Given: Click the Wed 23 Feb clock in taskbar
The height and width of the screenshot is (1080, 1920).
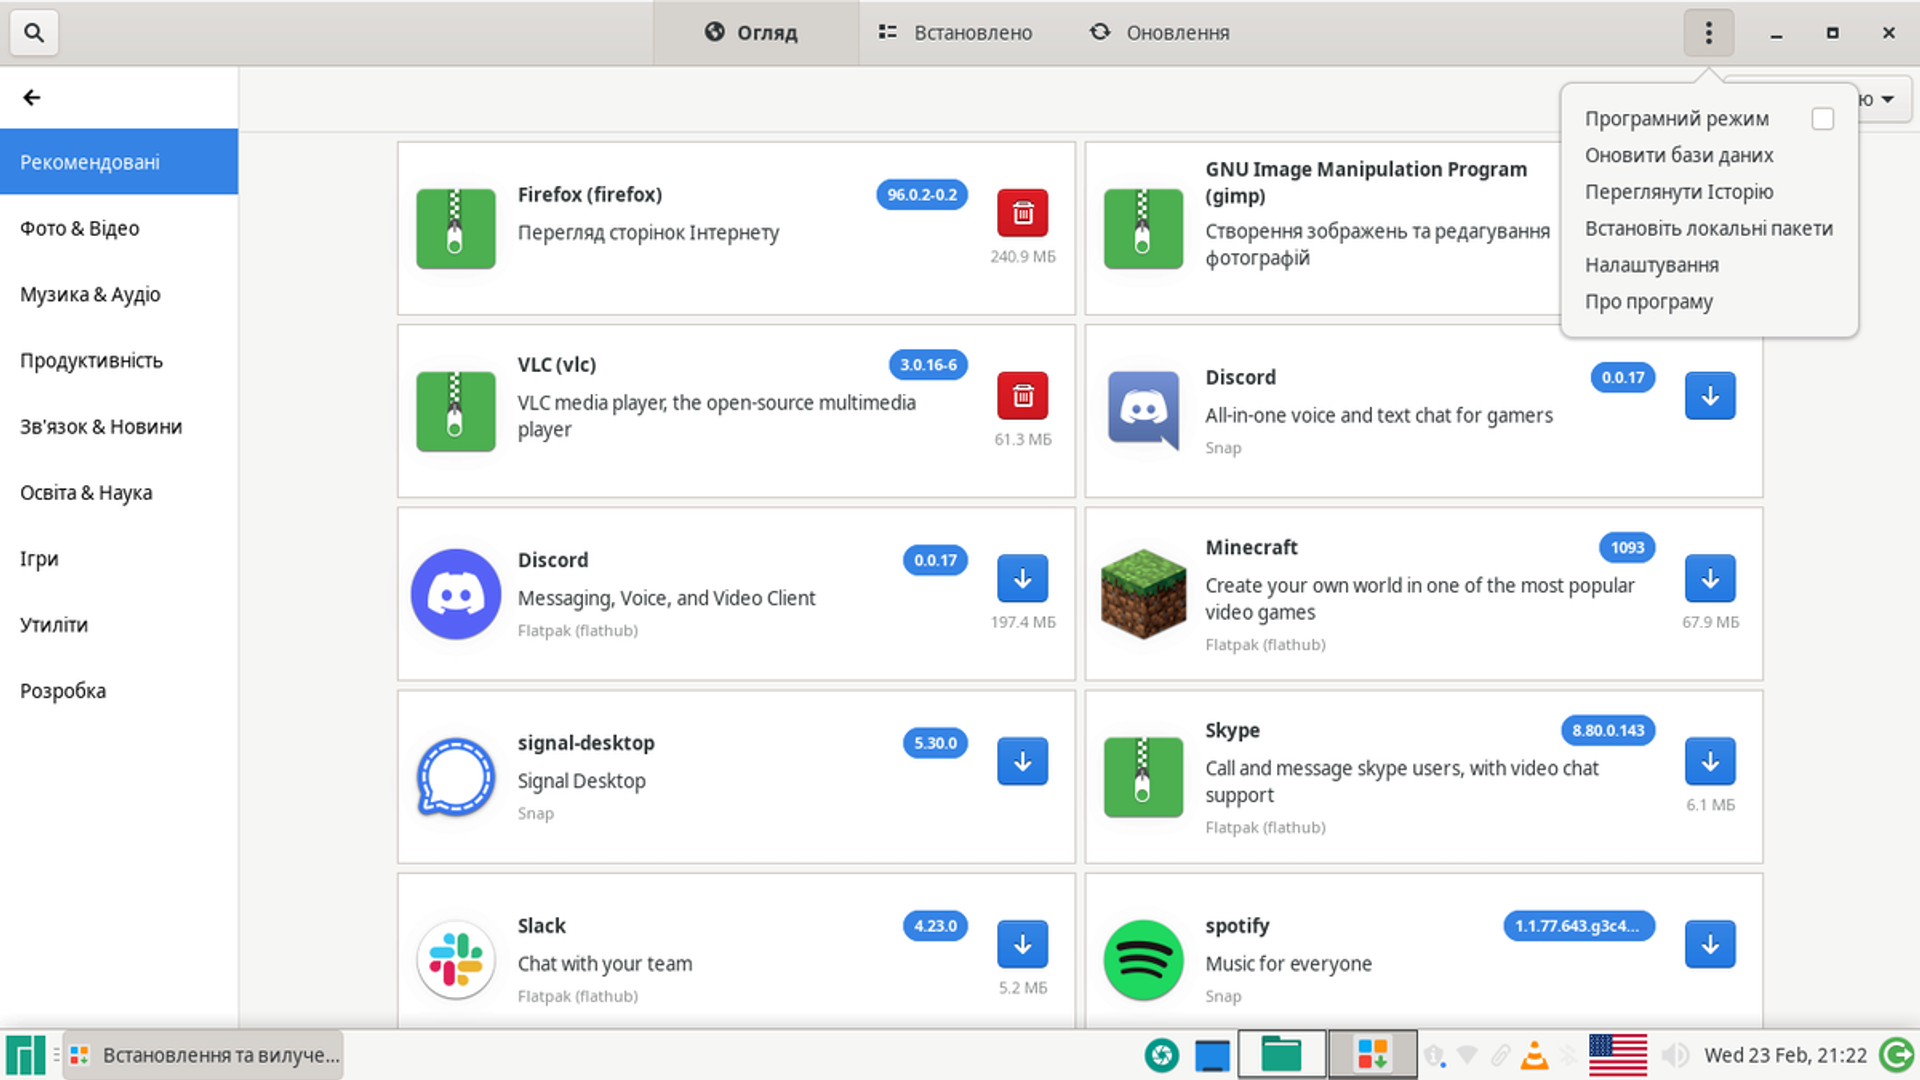Looking at the screenshot, I should tap(1785, 1055).
